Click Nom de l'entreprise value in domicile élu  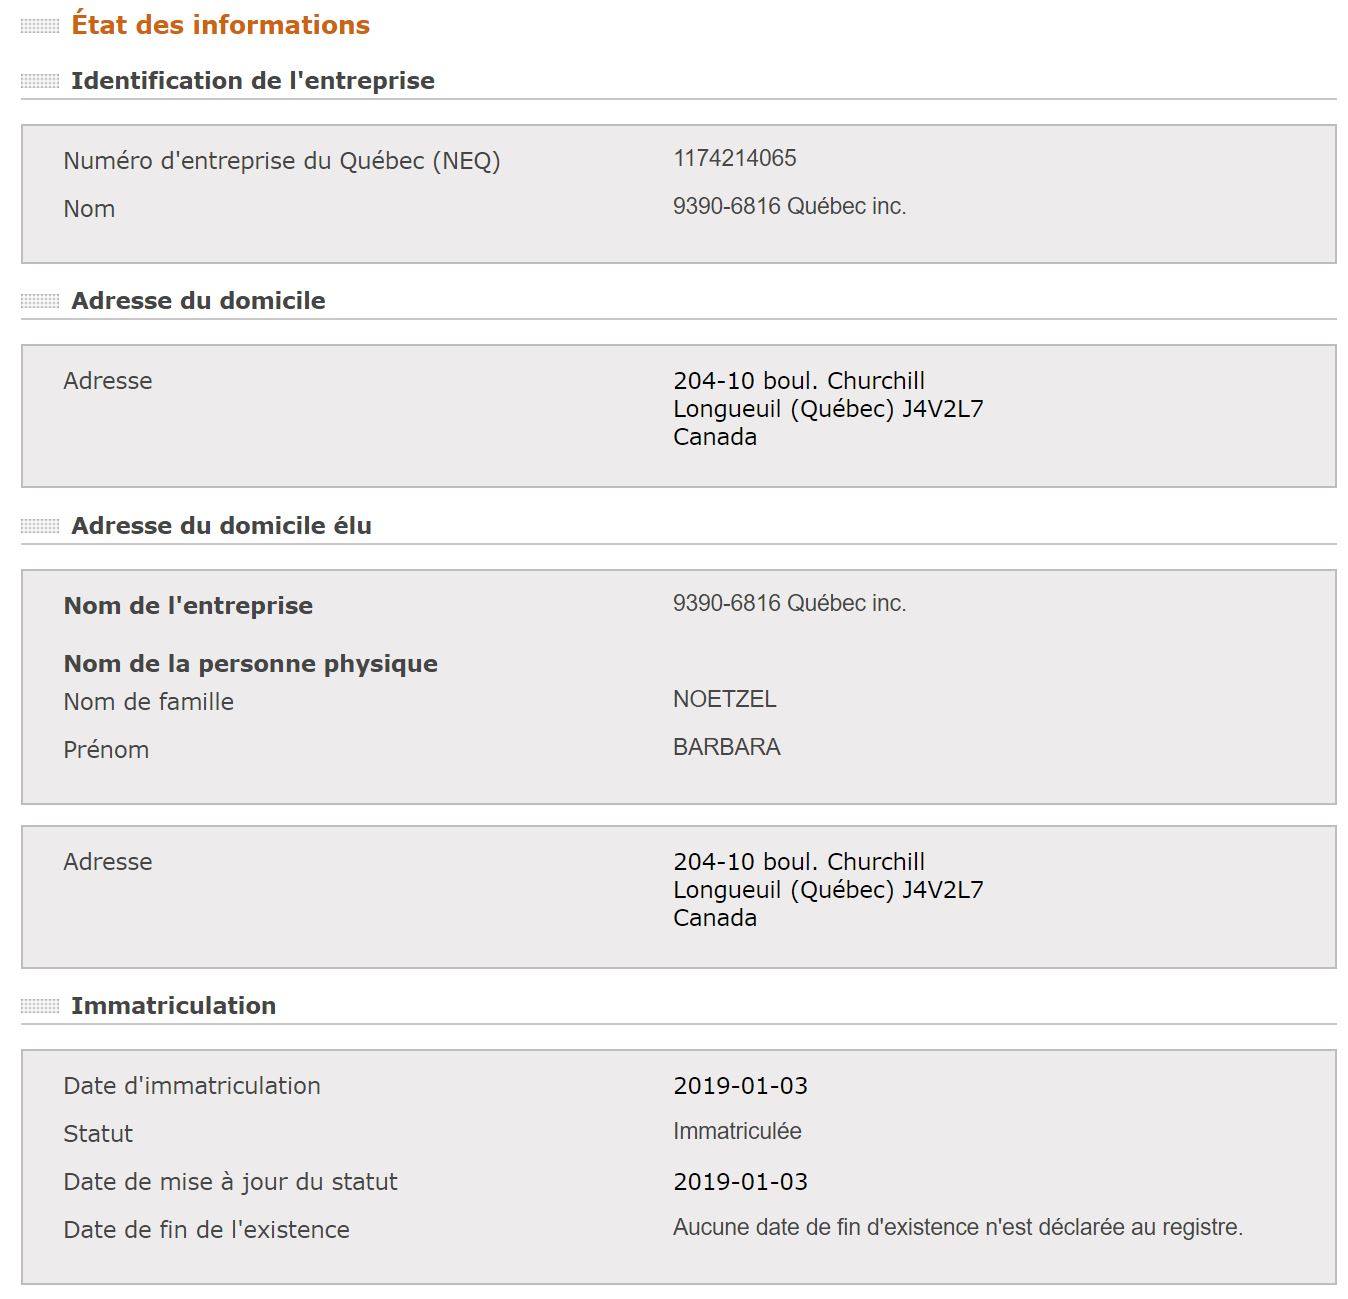click(x=790, y=603)
